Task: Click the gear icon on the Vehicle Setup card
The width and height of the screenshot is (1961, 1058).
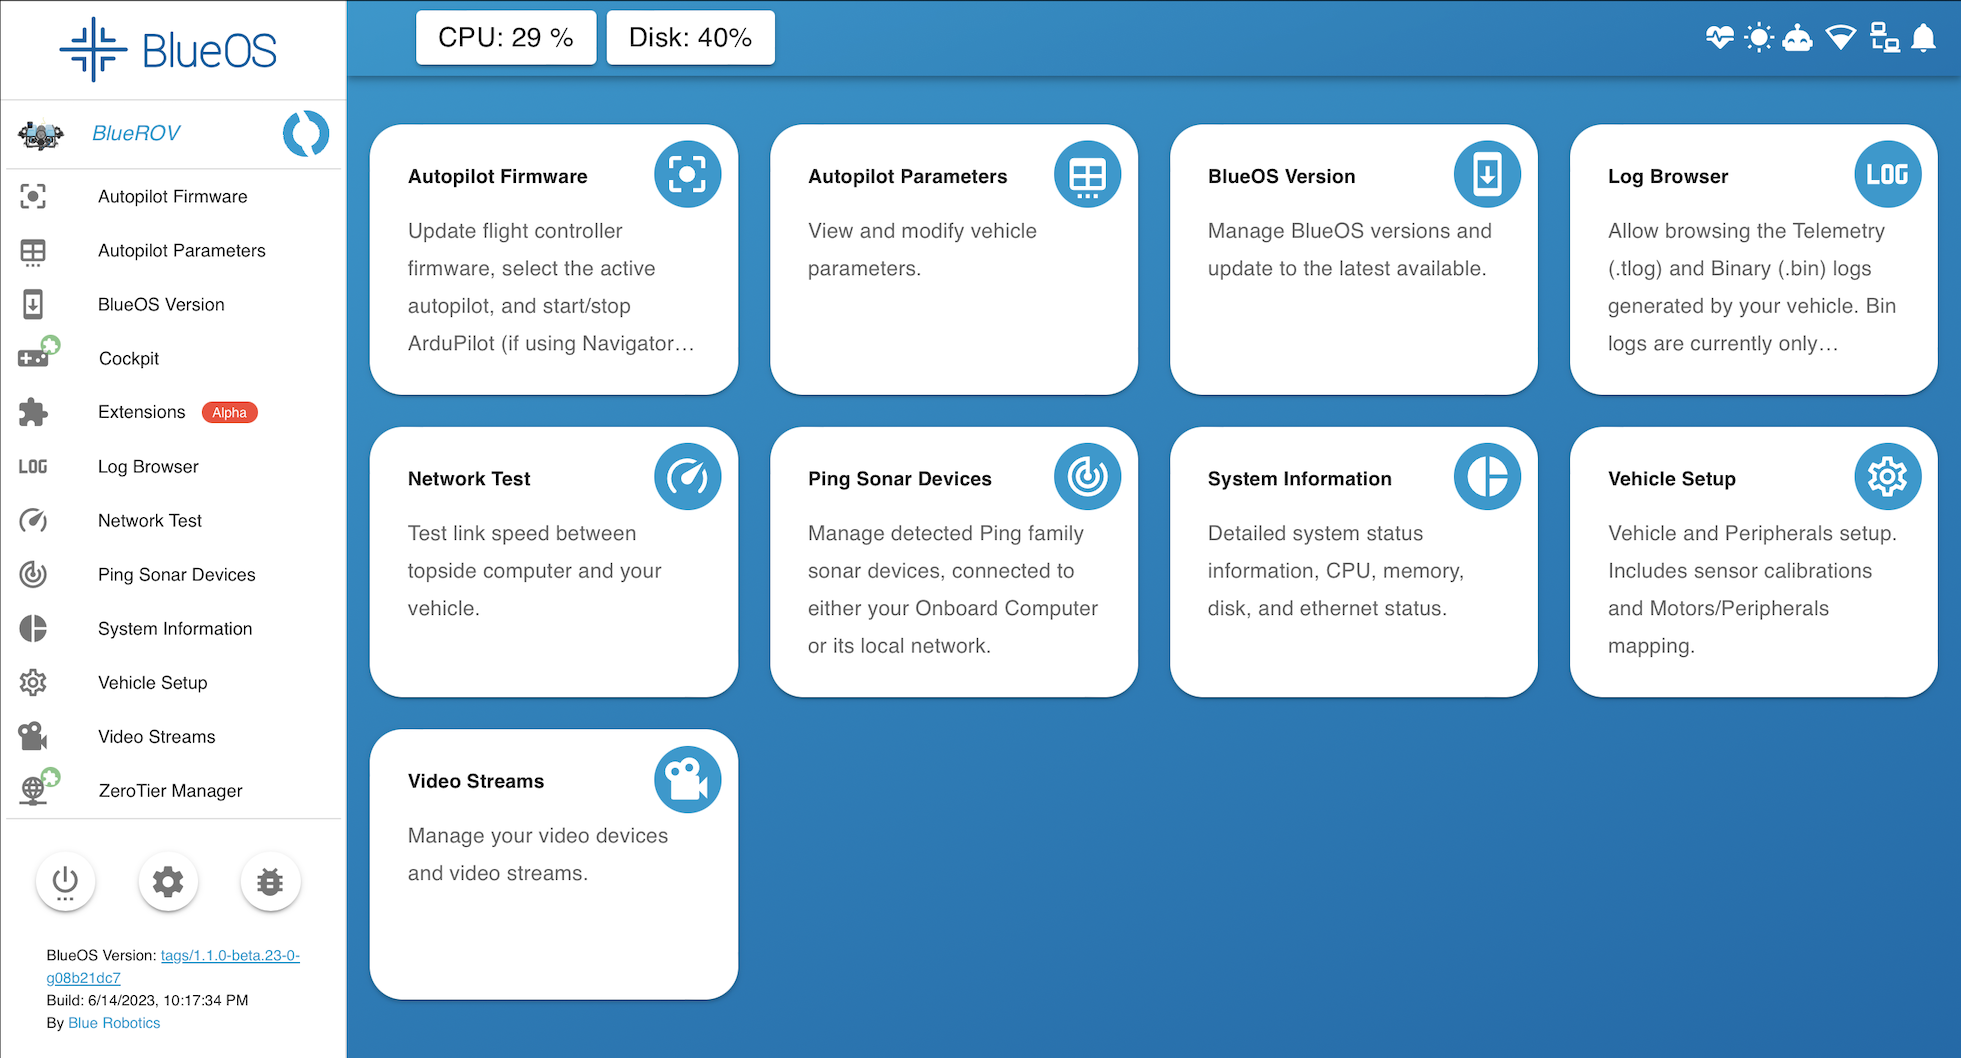Action: 1888,477
